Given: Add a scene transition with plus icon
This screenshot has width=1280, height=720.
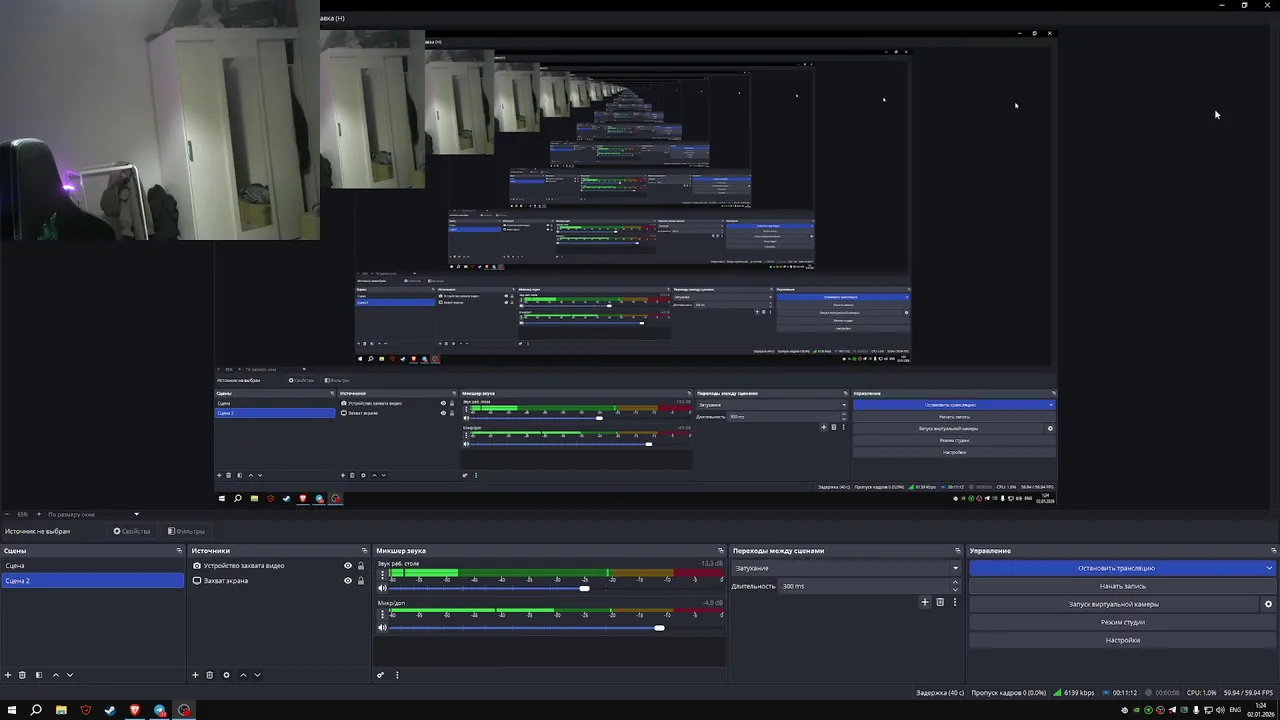Looking at the screenshot, I should click(x=925, y=602).
